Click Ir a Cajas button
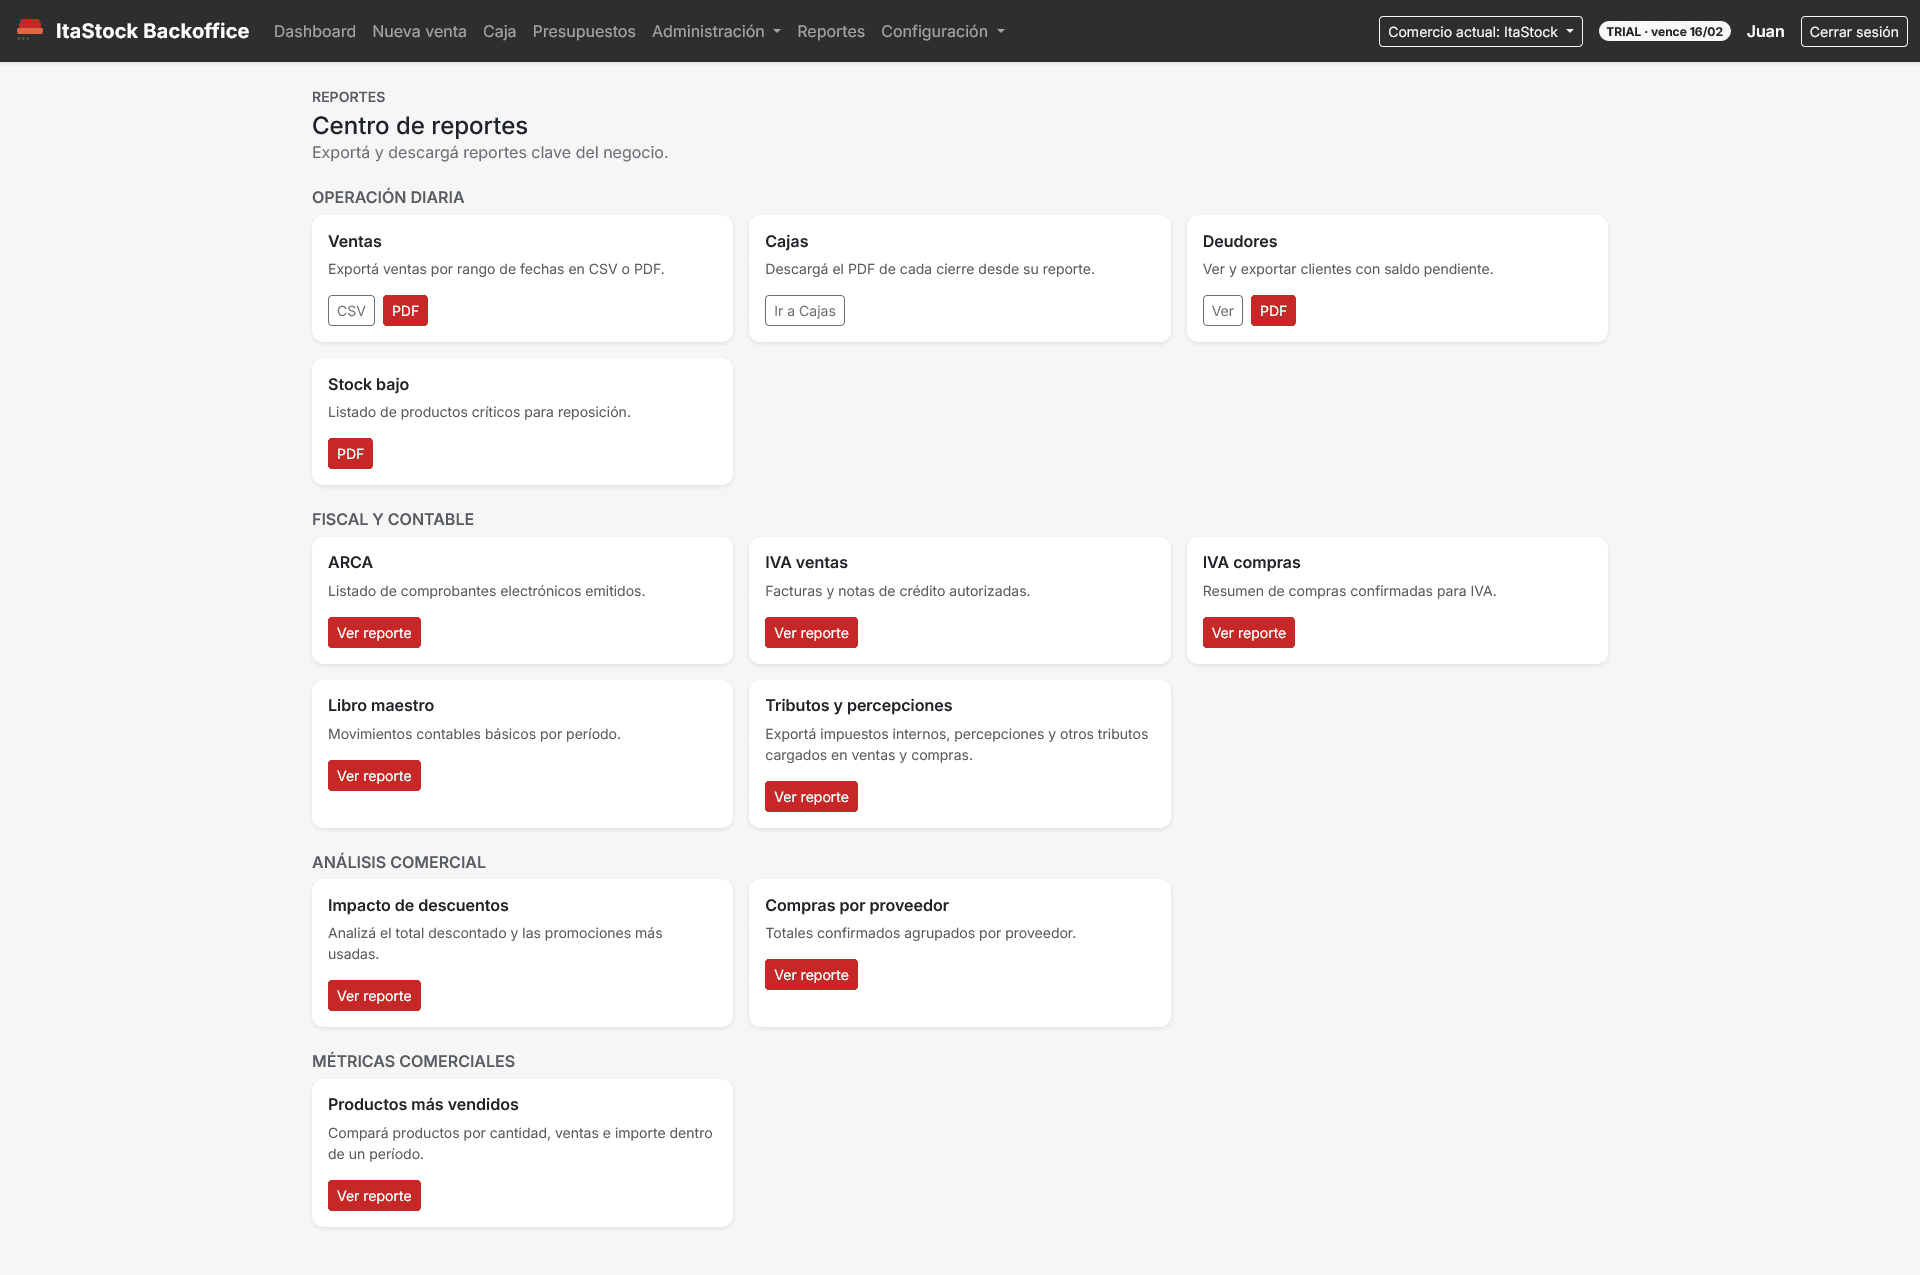The width and height of the screenshot is (1920, 1275). (x=804, y=311)
